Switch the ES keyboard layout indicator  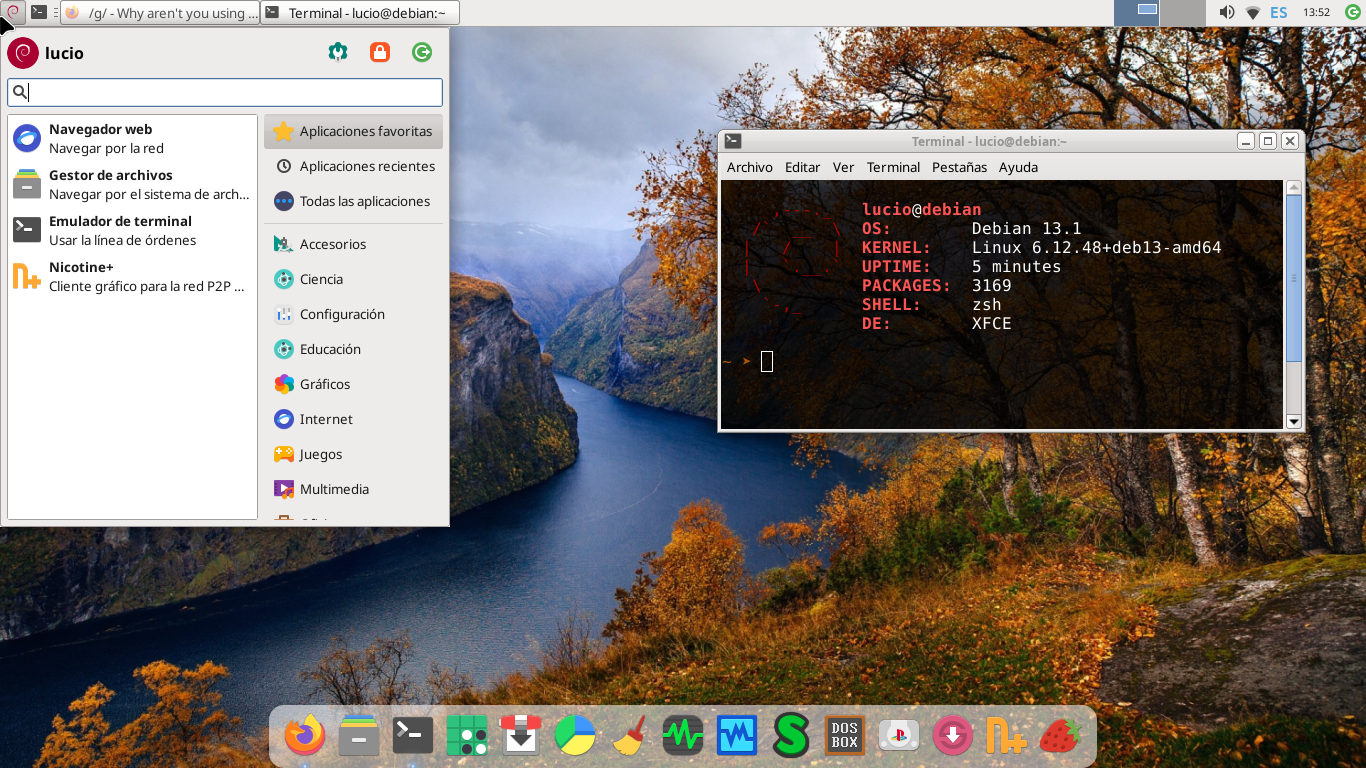click(x=1279, y=13)
